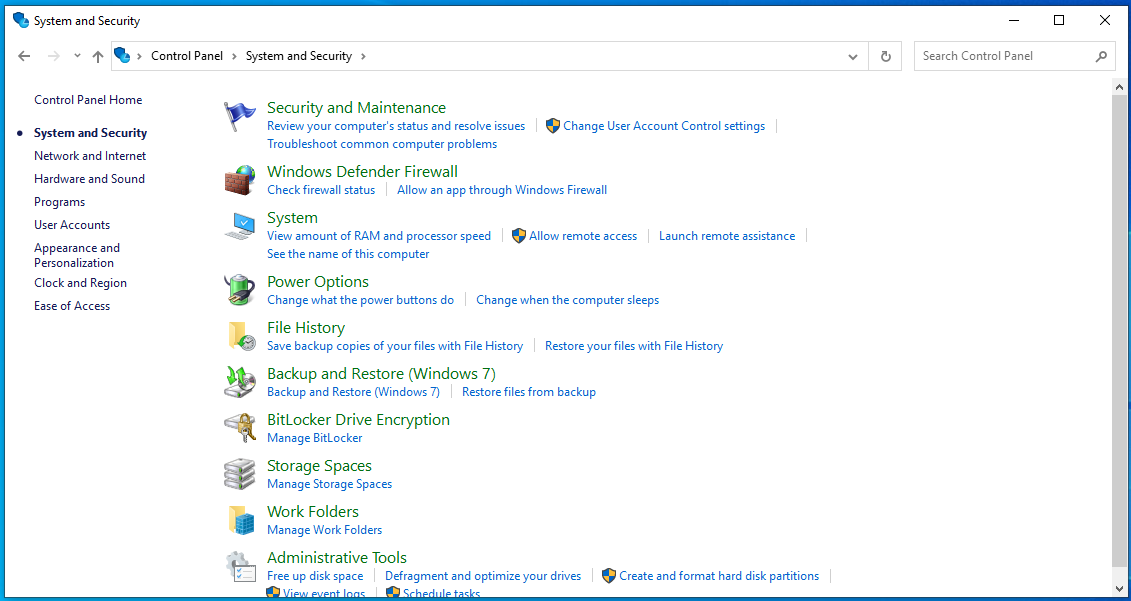The height and width of the screenshot is (601, 1131).
Task: Expand the chevron after Control Panel breadcrumb
Action: click(x=234, y=56)
